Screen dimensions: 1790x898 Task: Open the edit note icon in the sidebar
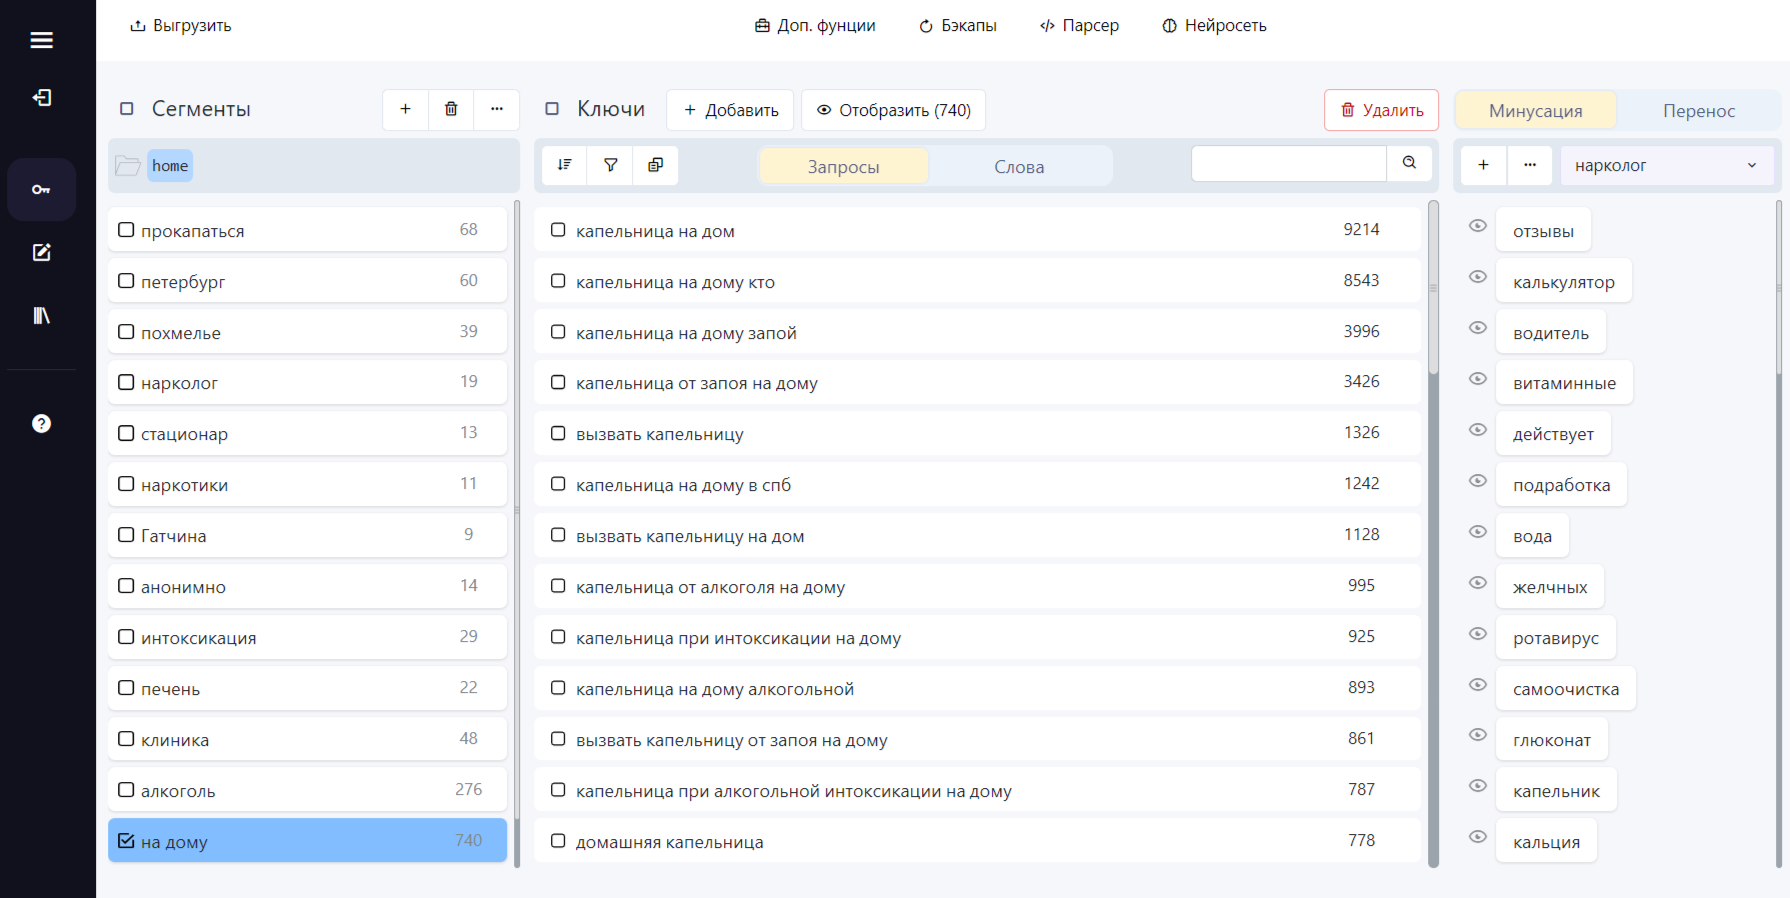[41, 252]
